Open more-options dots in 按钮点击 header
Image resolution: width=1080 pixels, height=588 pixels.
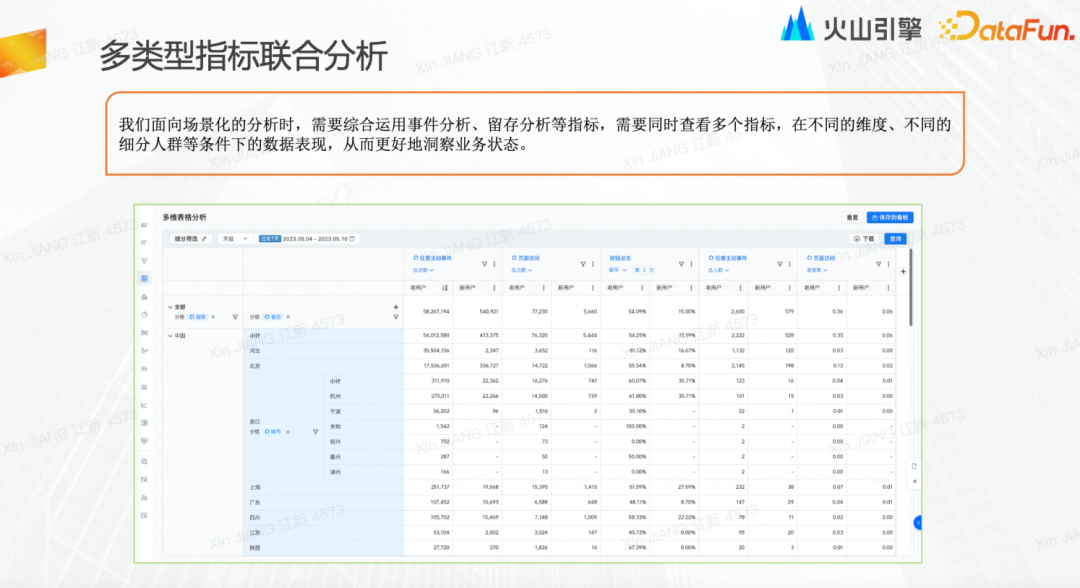[x=691, y=264]
